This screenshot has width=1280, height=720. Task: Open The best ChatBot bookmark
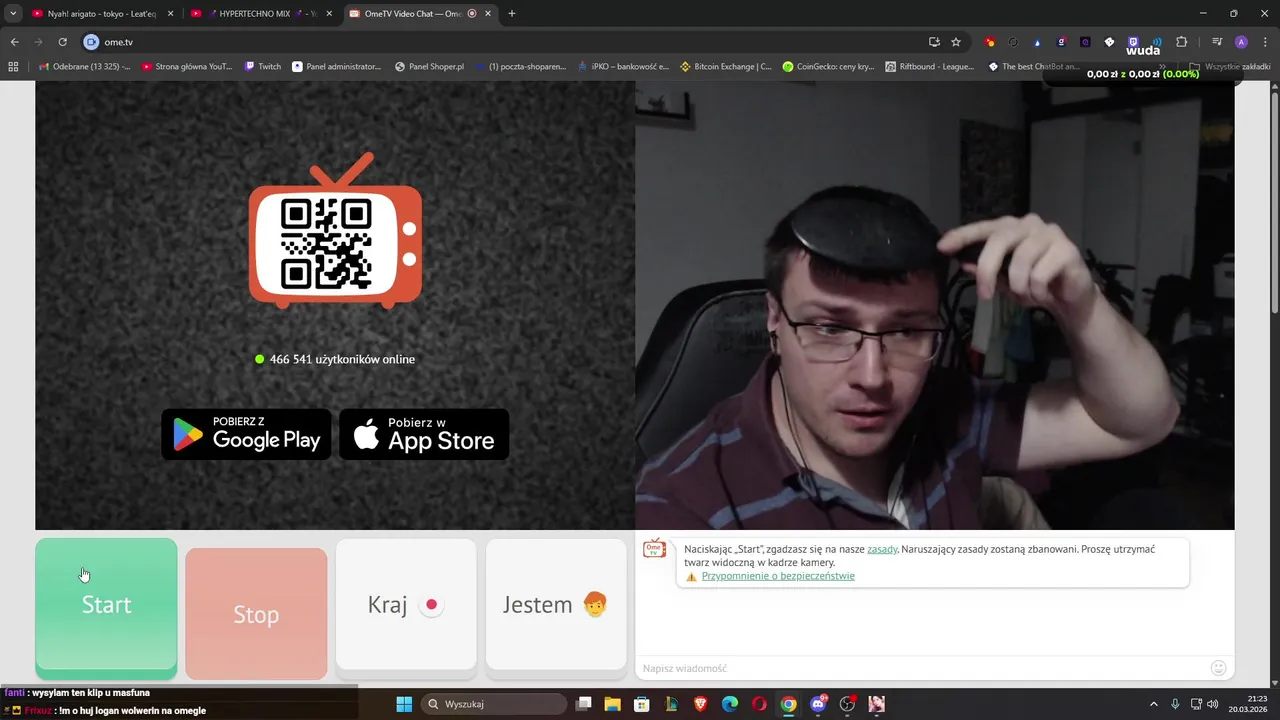pyautogui.click(x=1033, y=66)
